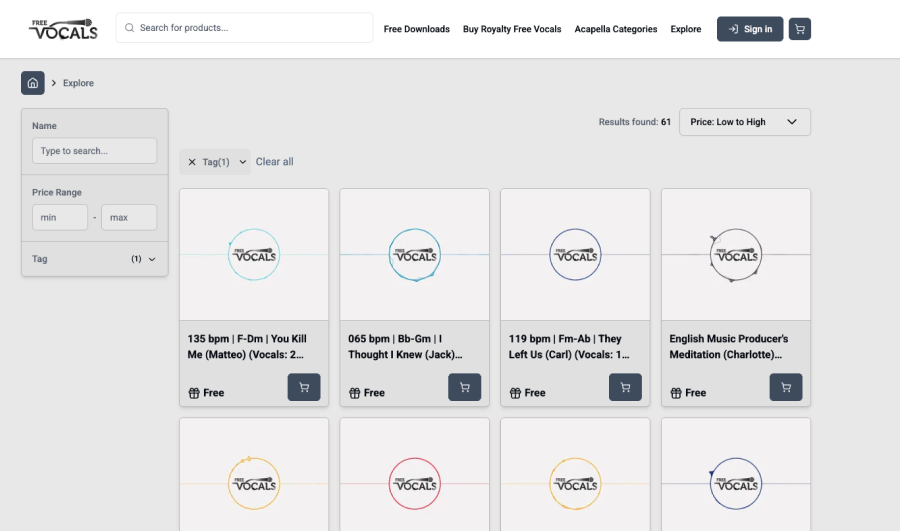Click the Sign in button
900x531 pixels.
(750, 29)
